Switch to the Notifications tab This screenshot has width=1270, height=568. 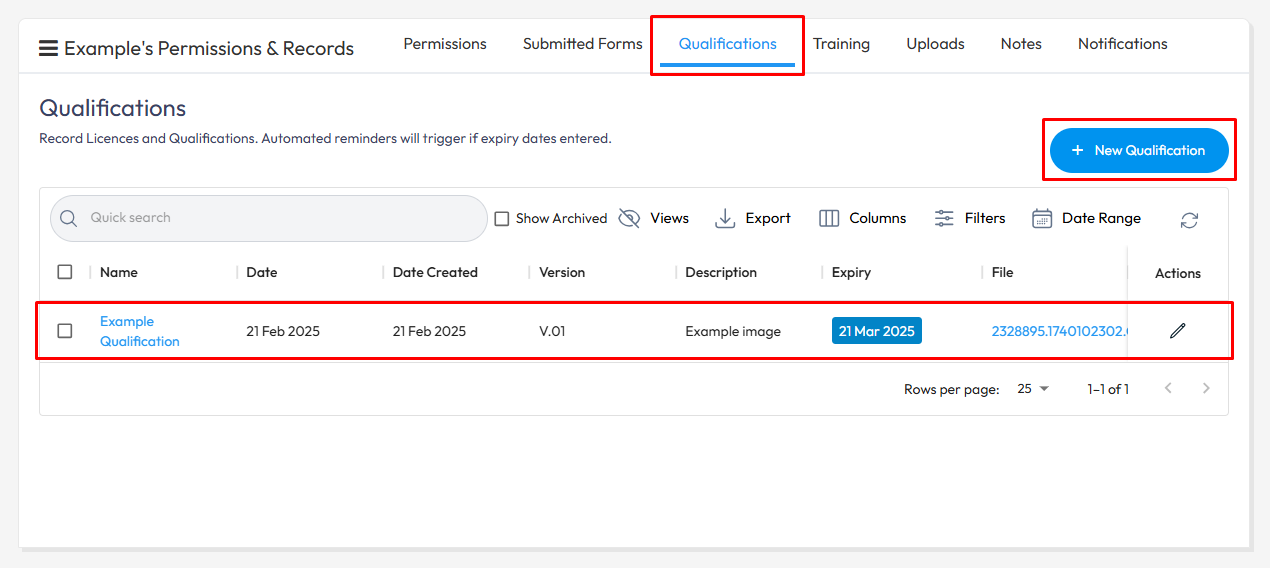pyautogui.click(x=1123, y=44)
